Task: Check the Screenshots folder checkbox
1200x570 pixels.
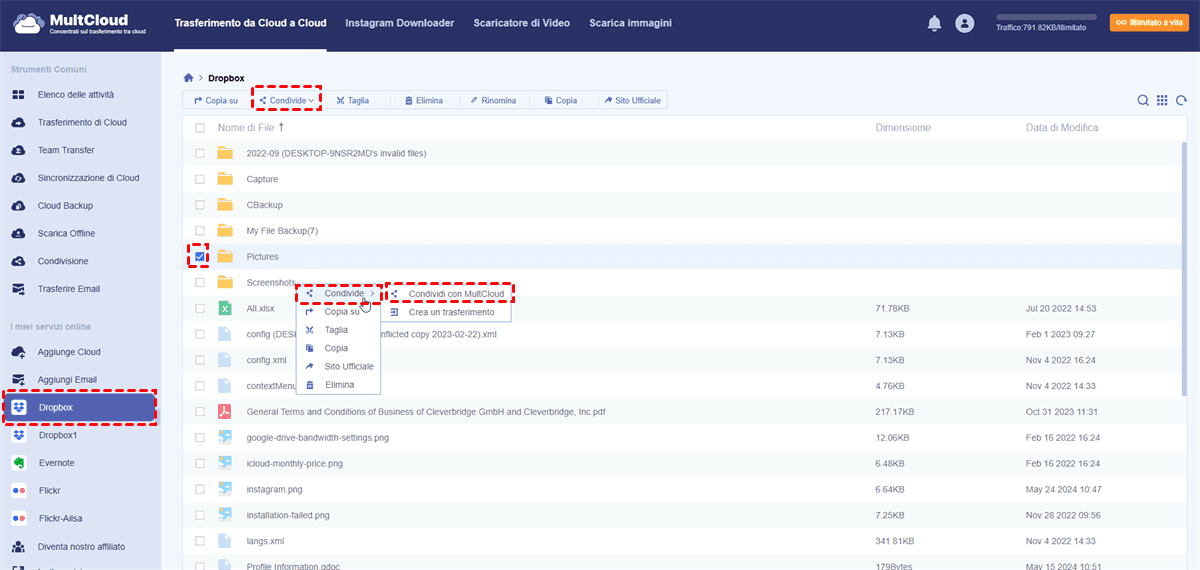Action: pyautogui.click(x=200, y=283)
